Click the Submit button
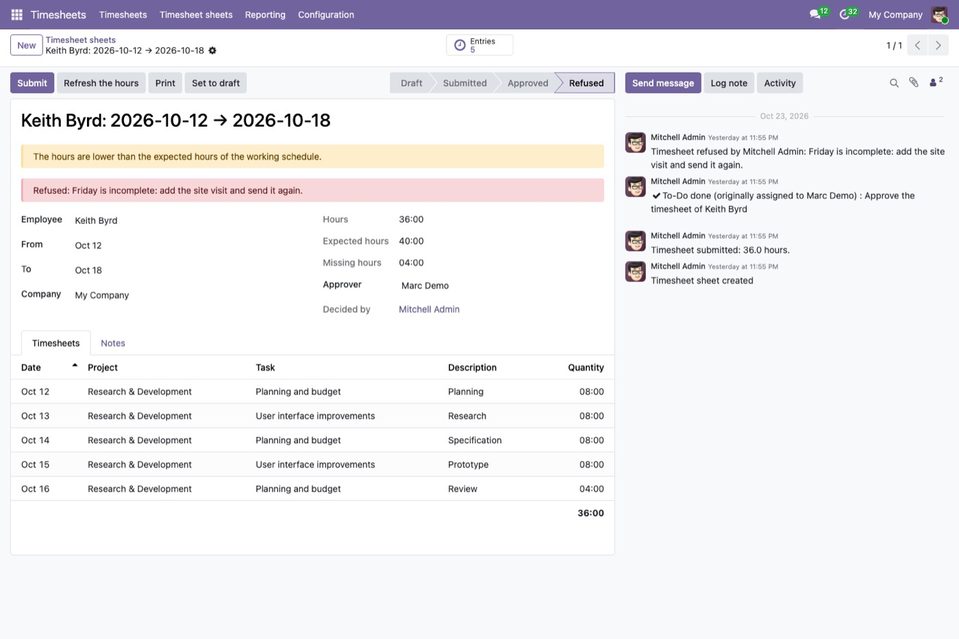The width and height of the screenshot is (959, 639). tap(32, 83)
